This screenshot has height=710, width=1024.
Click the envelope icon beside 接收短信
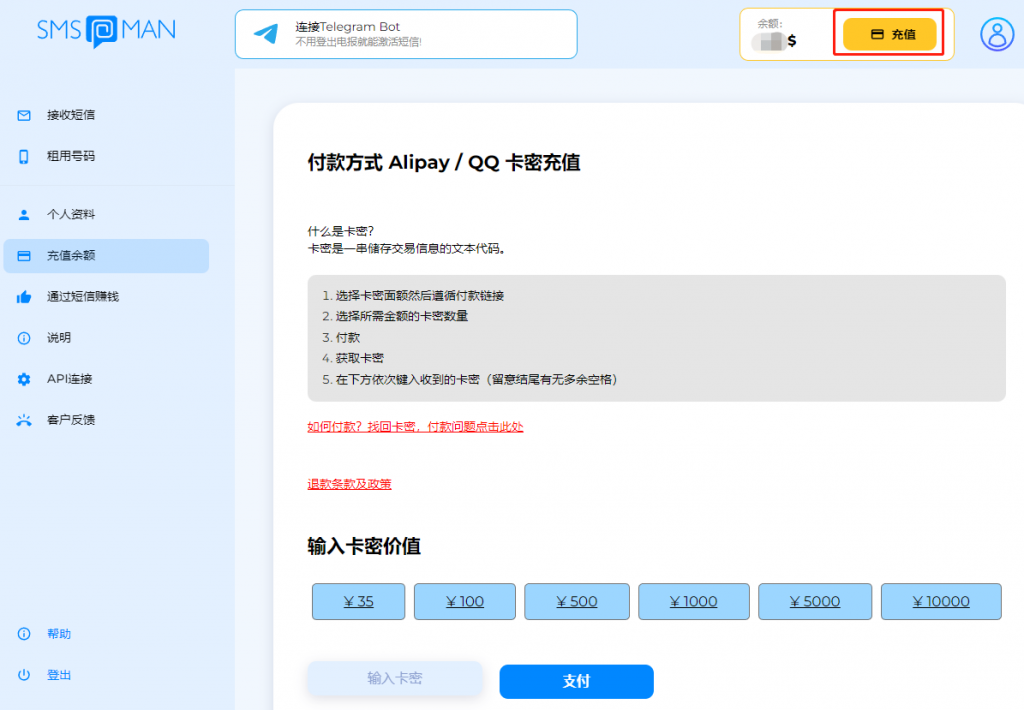[24, 116]
